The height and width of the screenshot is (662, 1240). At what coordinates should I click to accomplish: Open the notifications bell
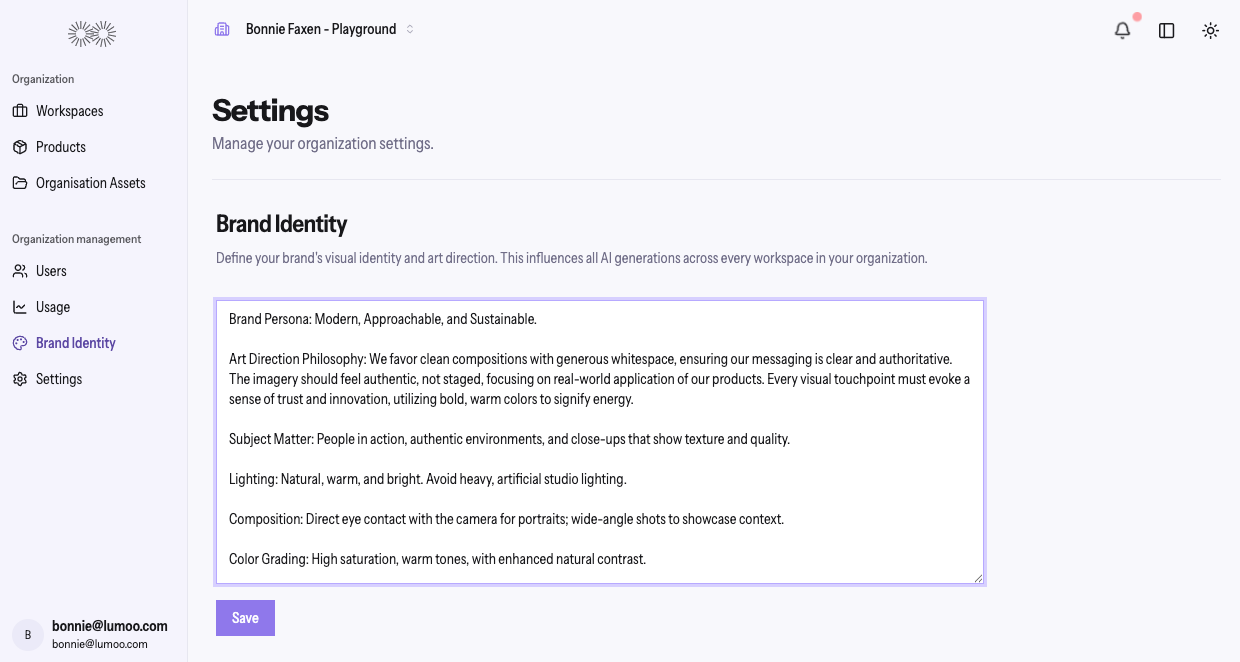1123,30
